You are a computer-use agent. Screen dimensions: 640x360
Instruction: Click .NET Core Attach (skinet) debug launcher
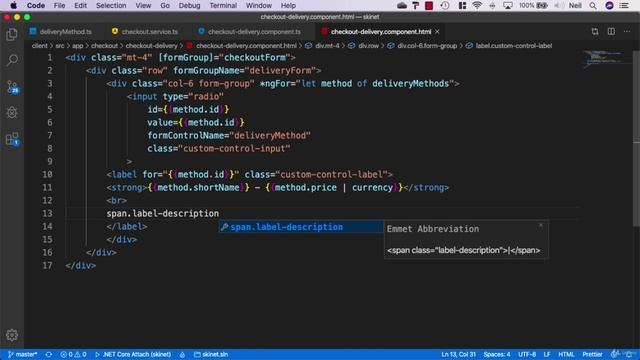[x=133, y=354]
